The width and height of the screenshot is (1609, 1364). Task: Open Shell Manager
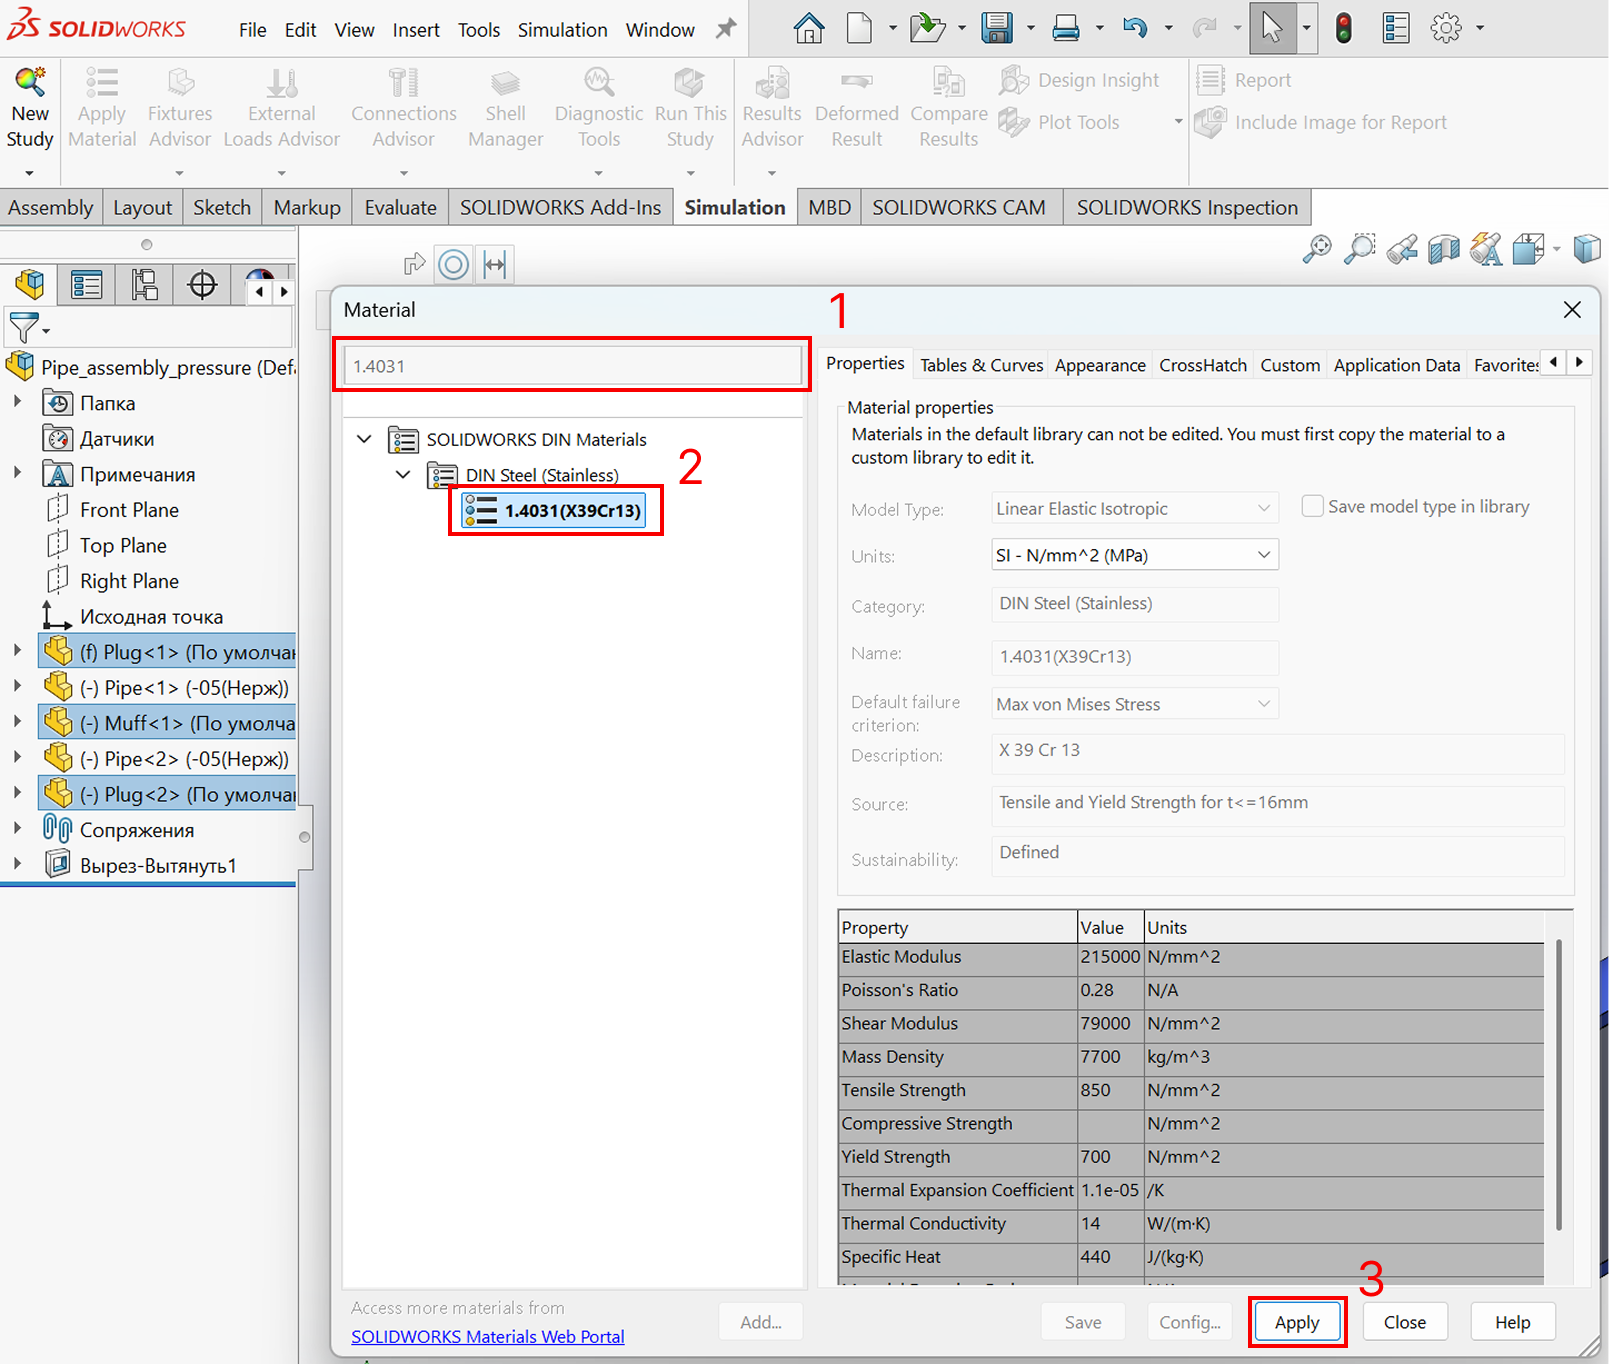tap(505, 108)
